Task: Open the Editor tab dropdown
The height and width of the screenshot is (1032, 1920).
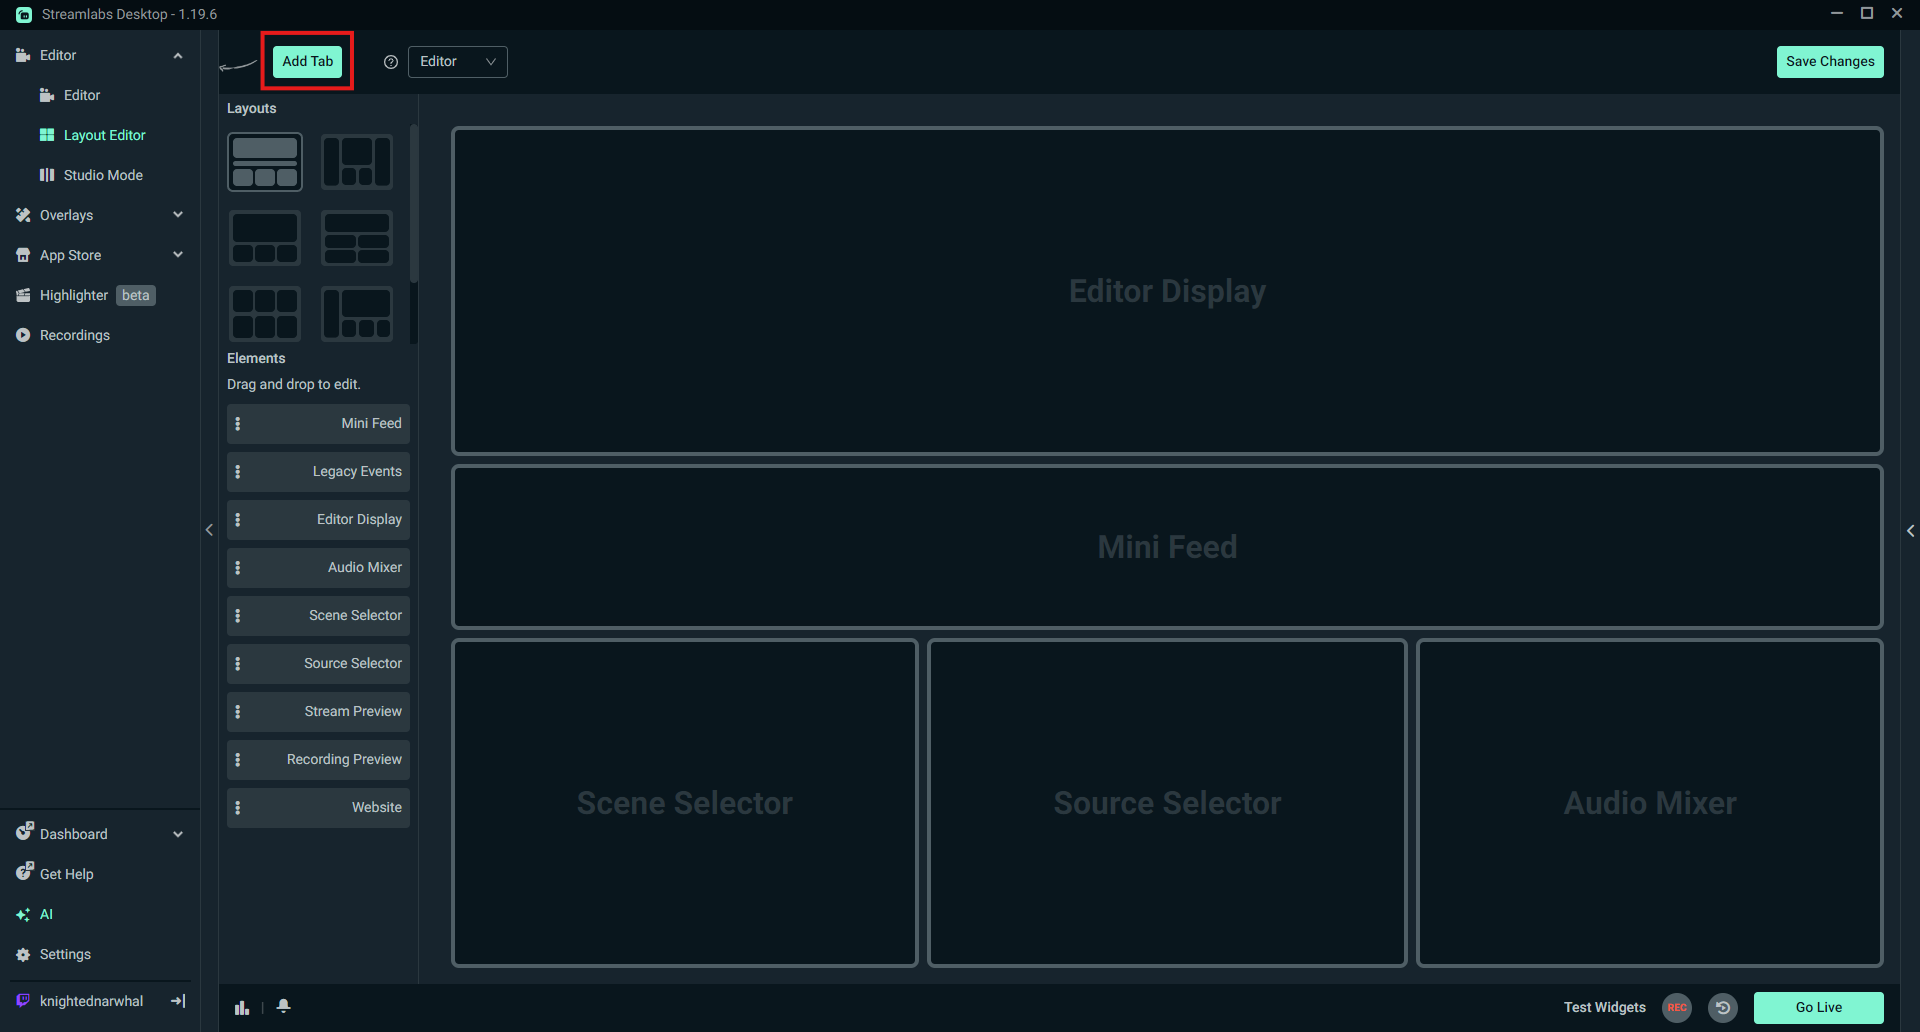Action: 456,61
